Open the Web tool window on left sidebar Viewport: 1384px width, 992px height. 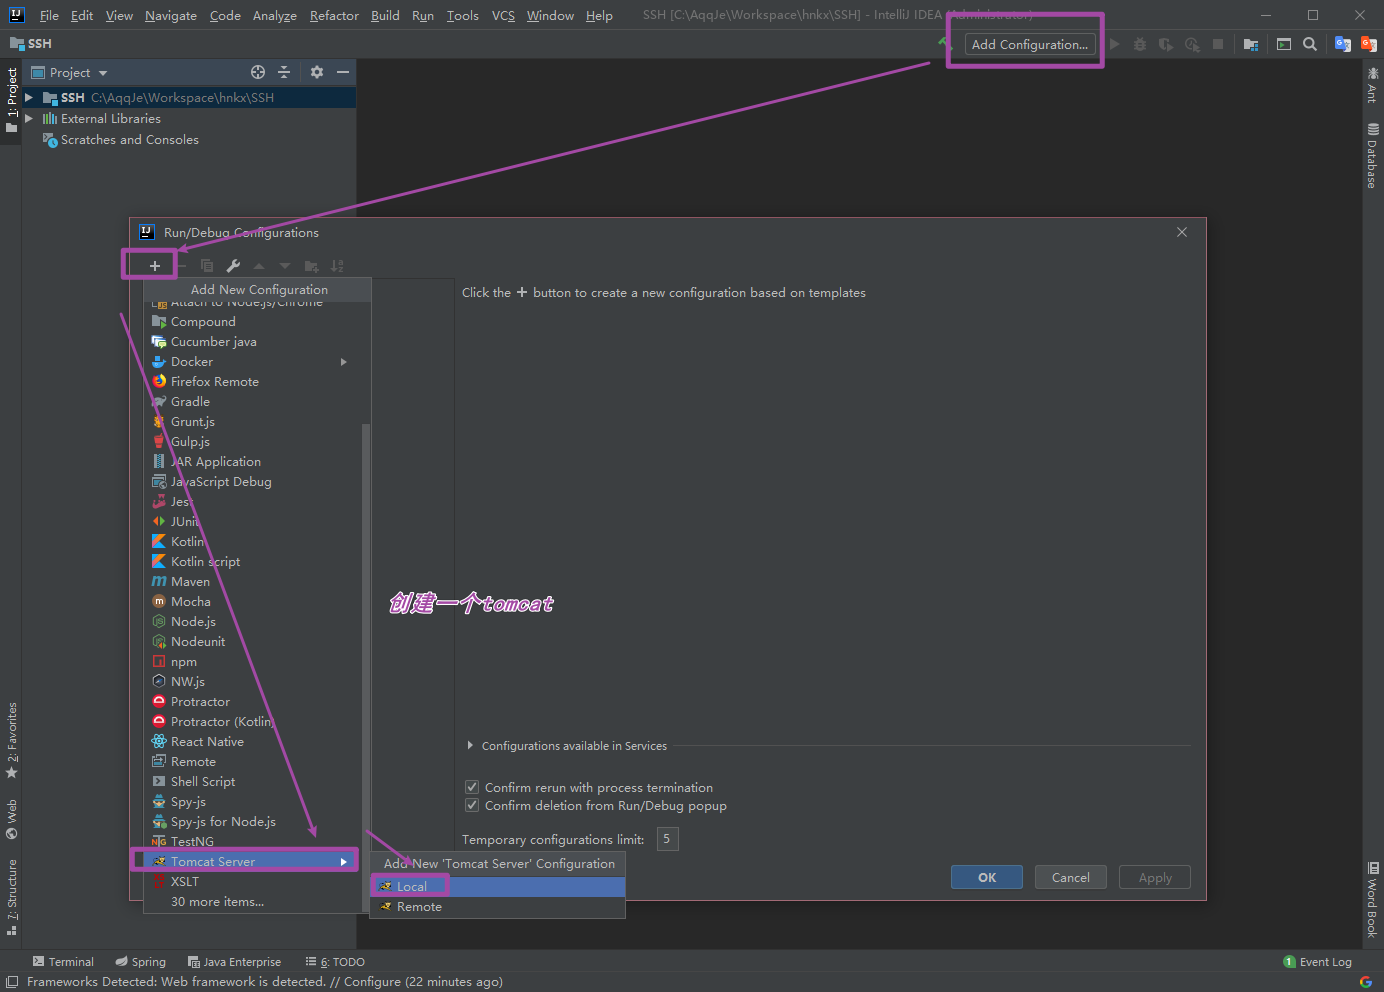tap(12, 819)
